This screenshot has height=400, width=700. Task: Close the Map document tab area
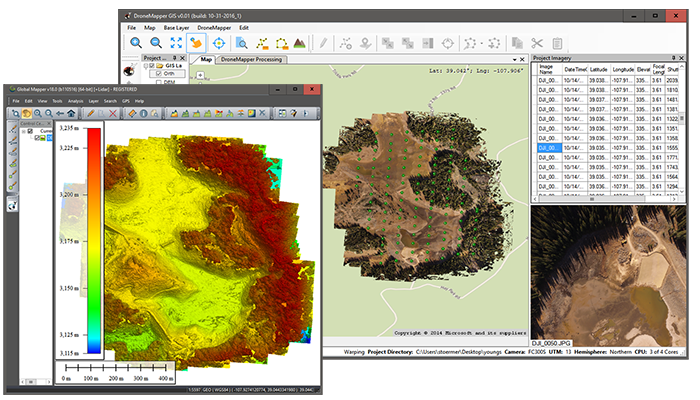point(522,59)
